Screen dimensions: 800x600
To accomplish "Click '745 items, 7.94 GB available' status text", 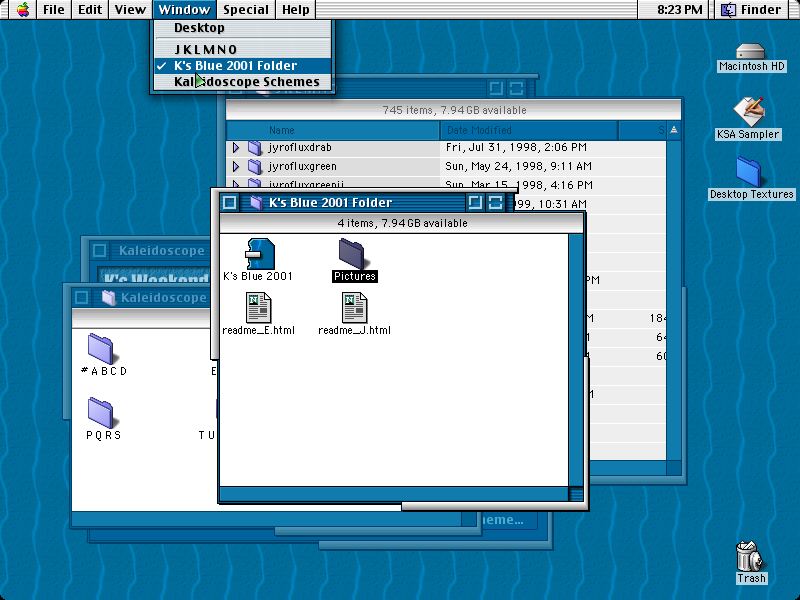I will 454,110.
